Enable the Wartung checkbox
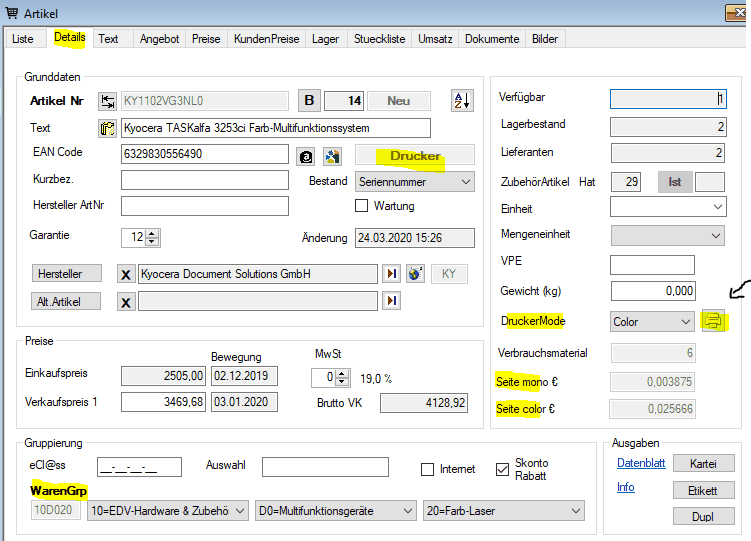This screenshot has height=541, width=751. tap(362, 206)
